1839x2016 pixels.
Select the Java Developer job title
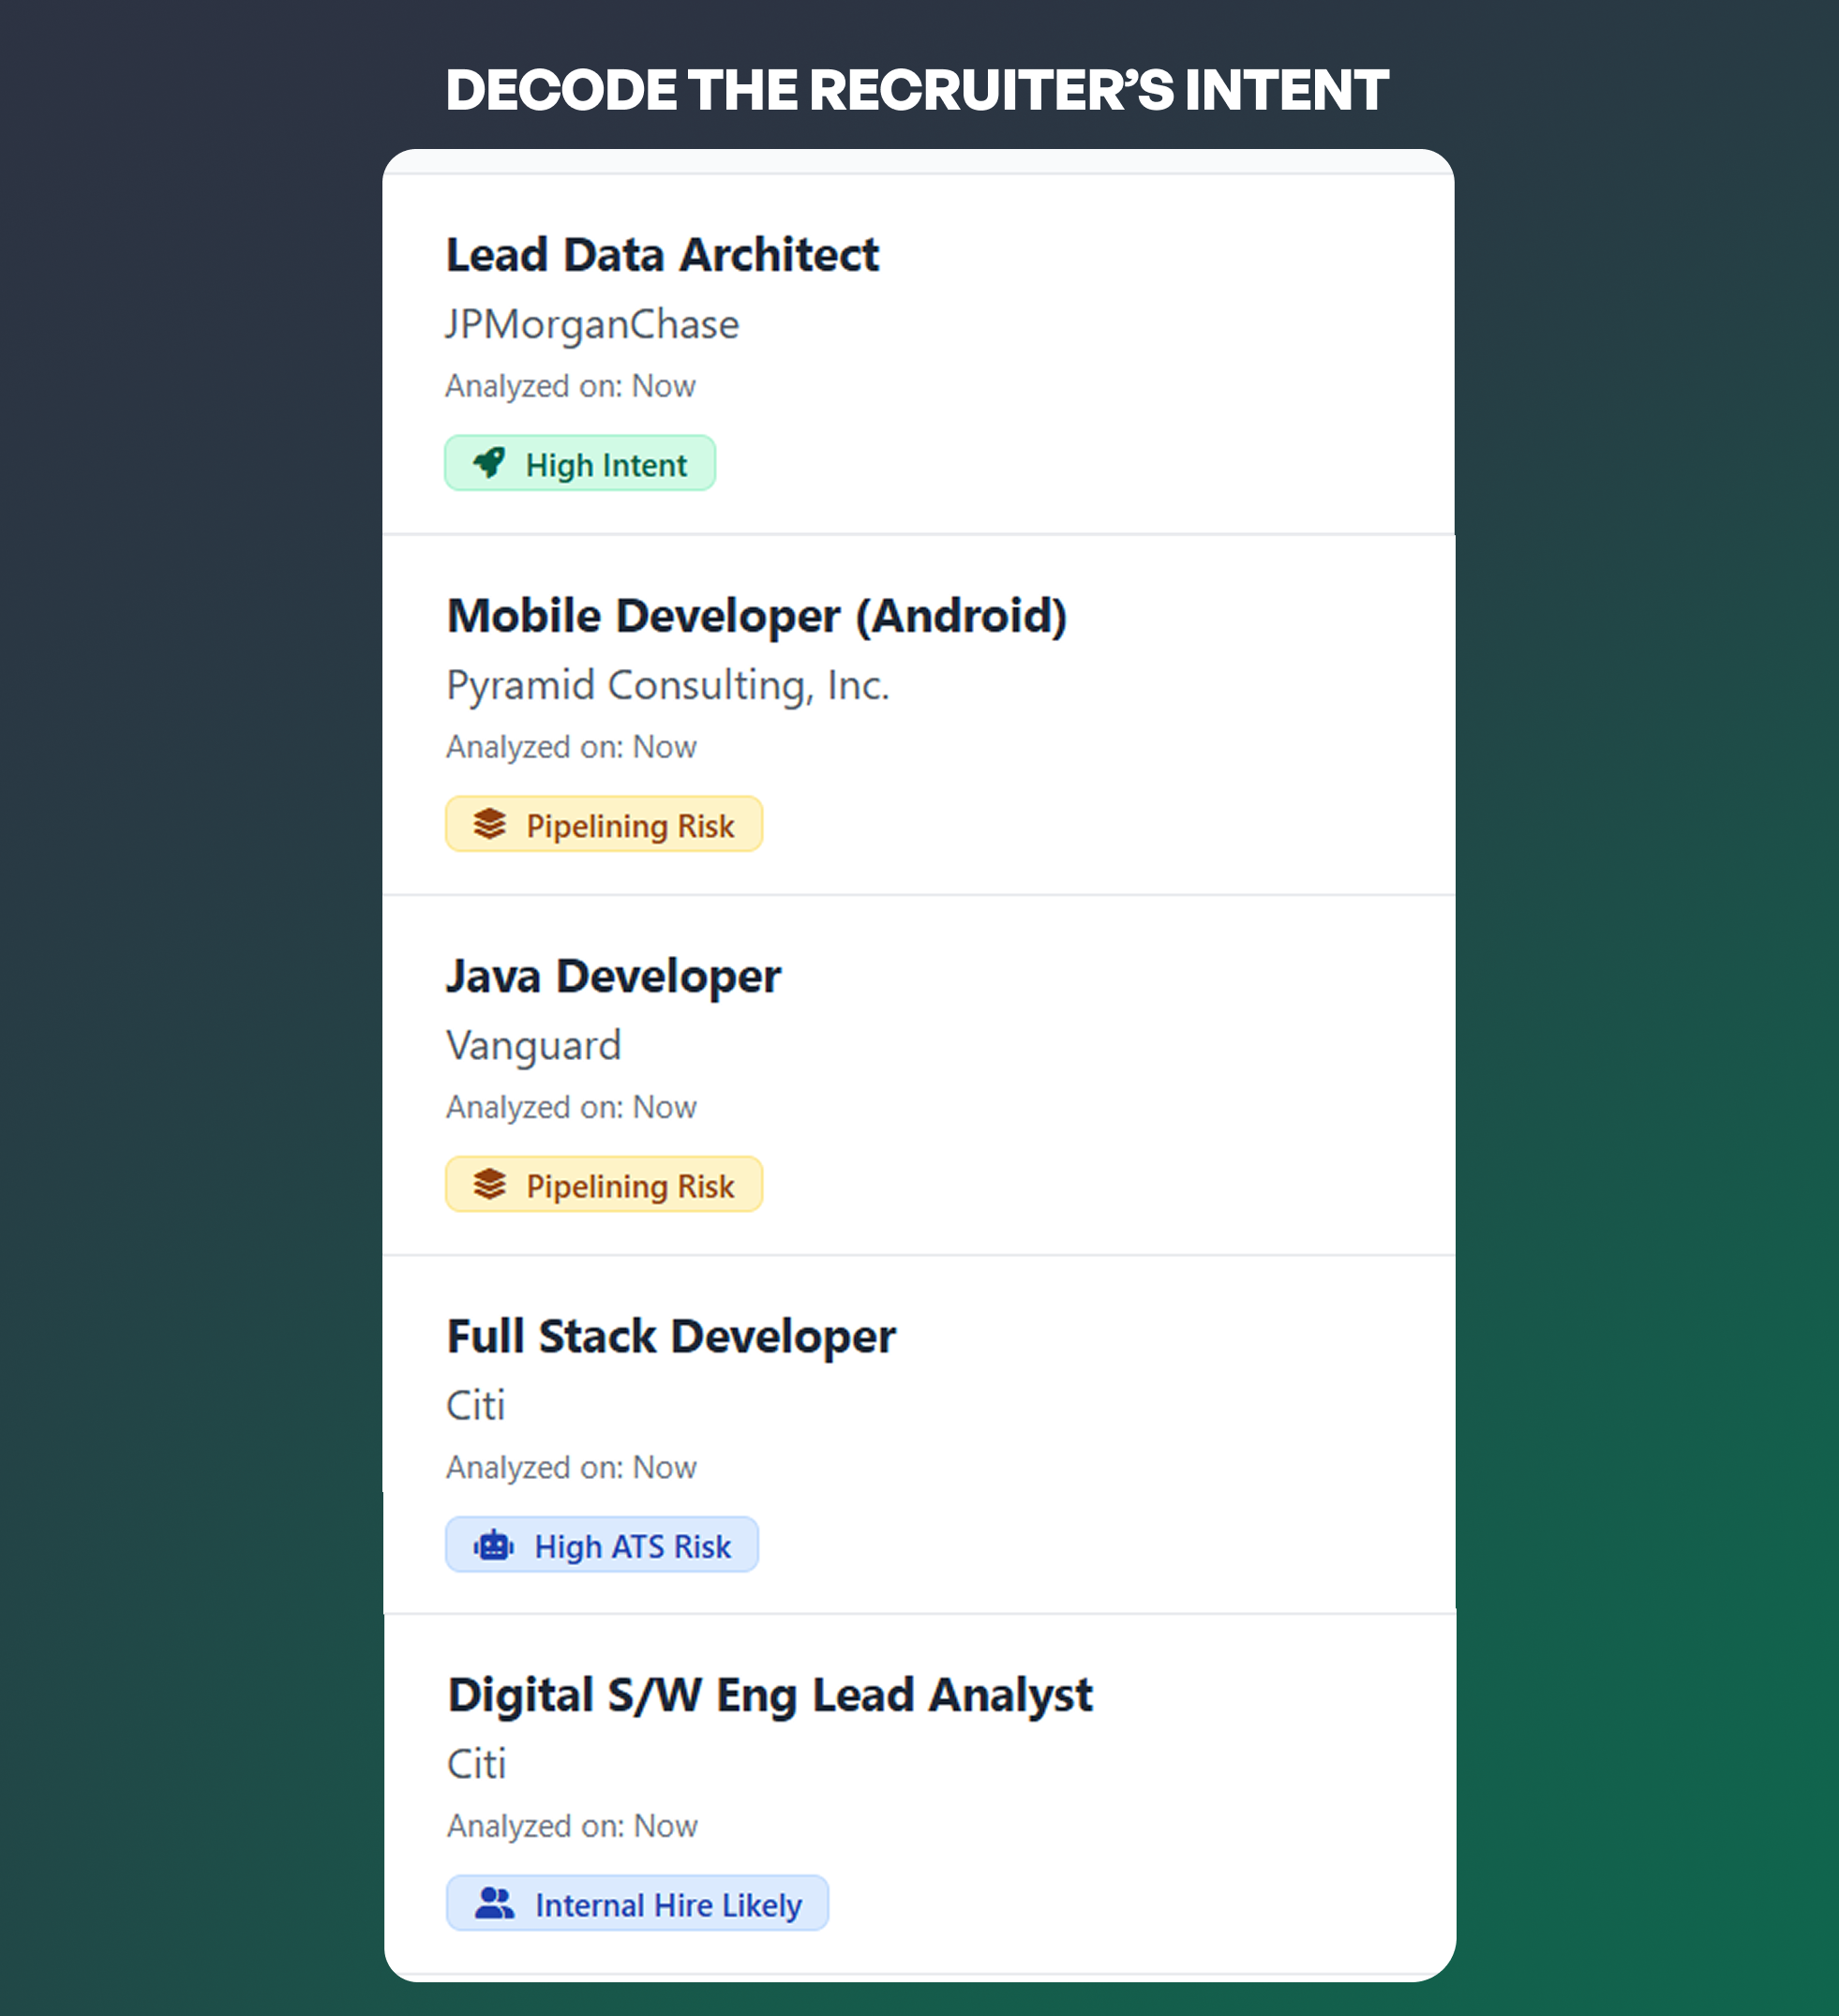click(613, 976)
